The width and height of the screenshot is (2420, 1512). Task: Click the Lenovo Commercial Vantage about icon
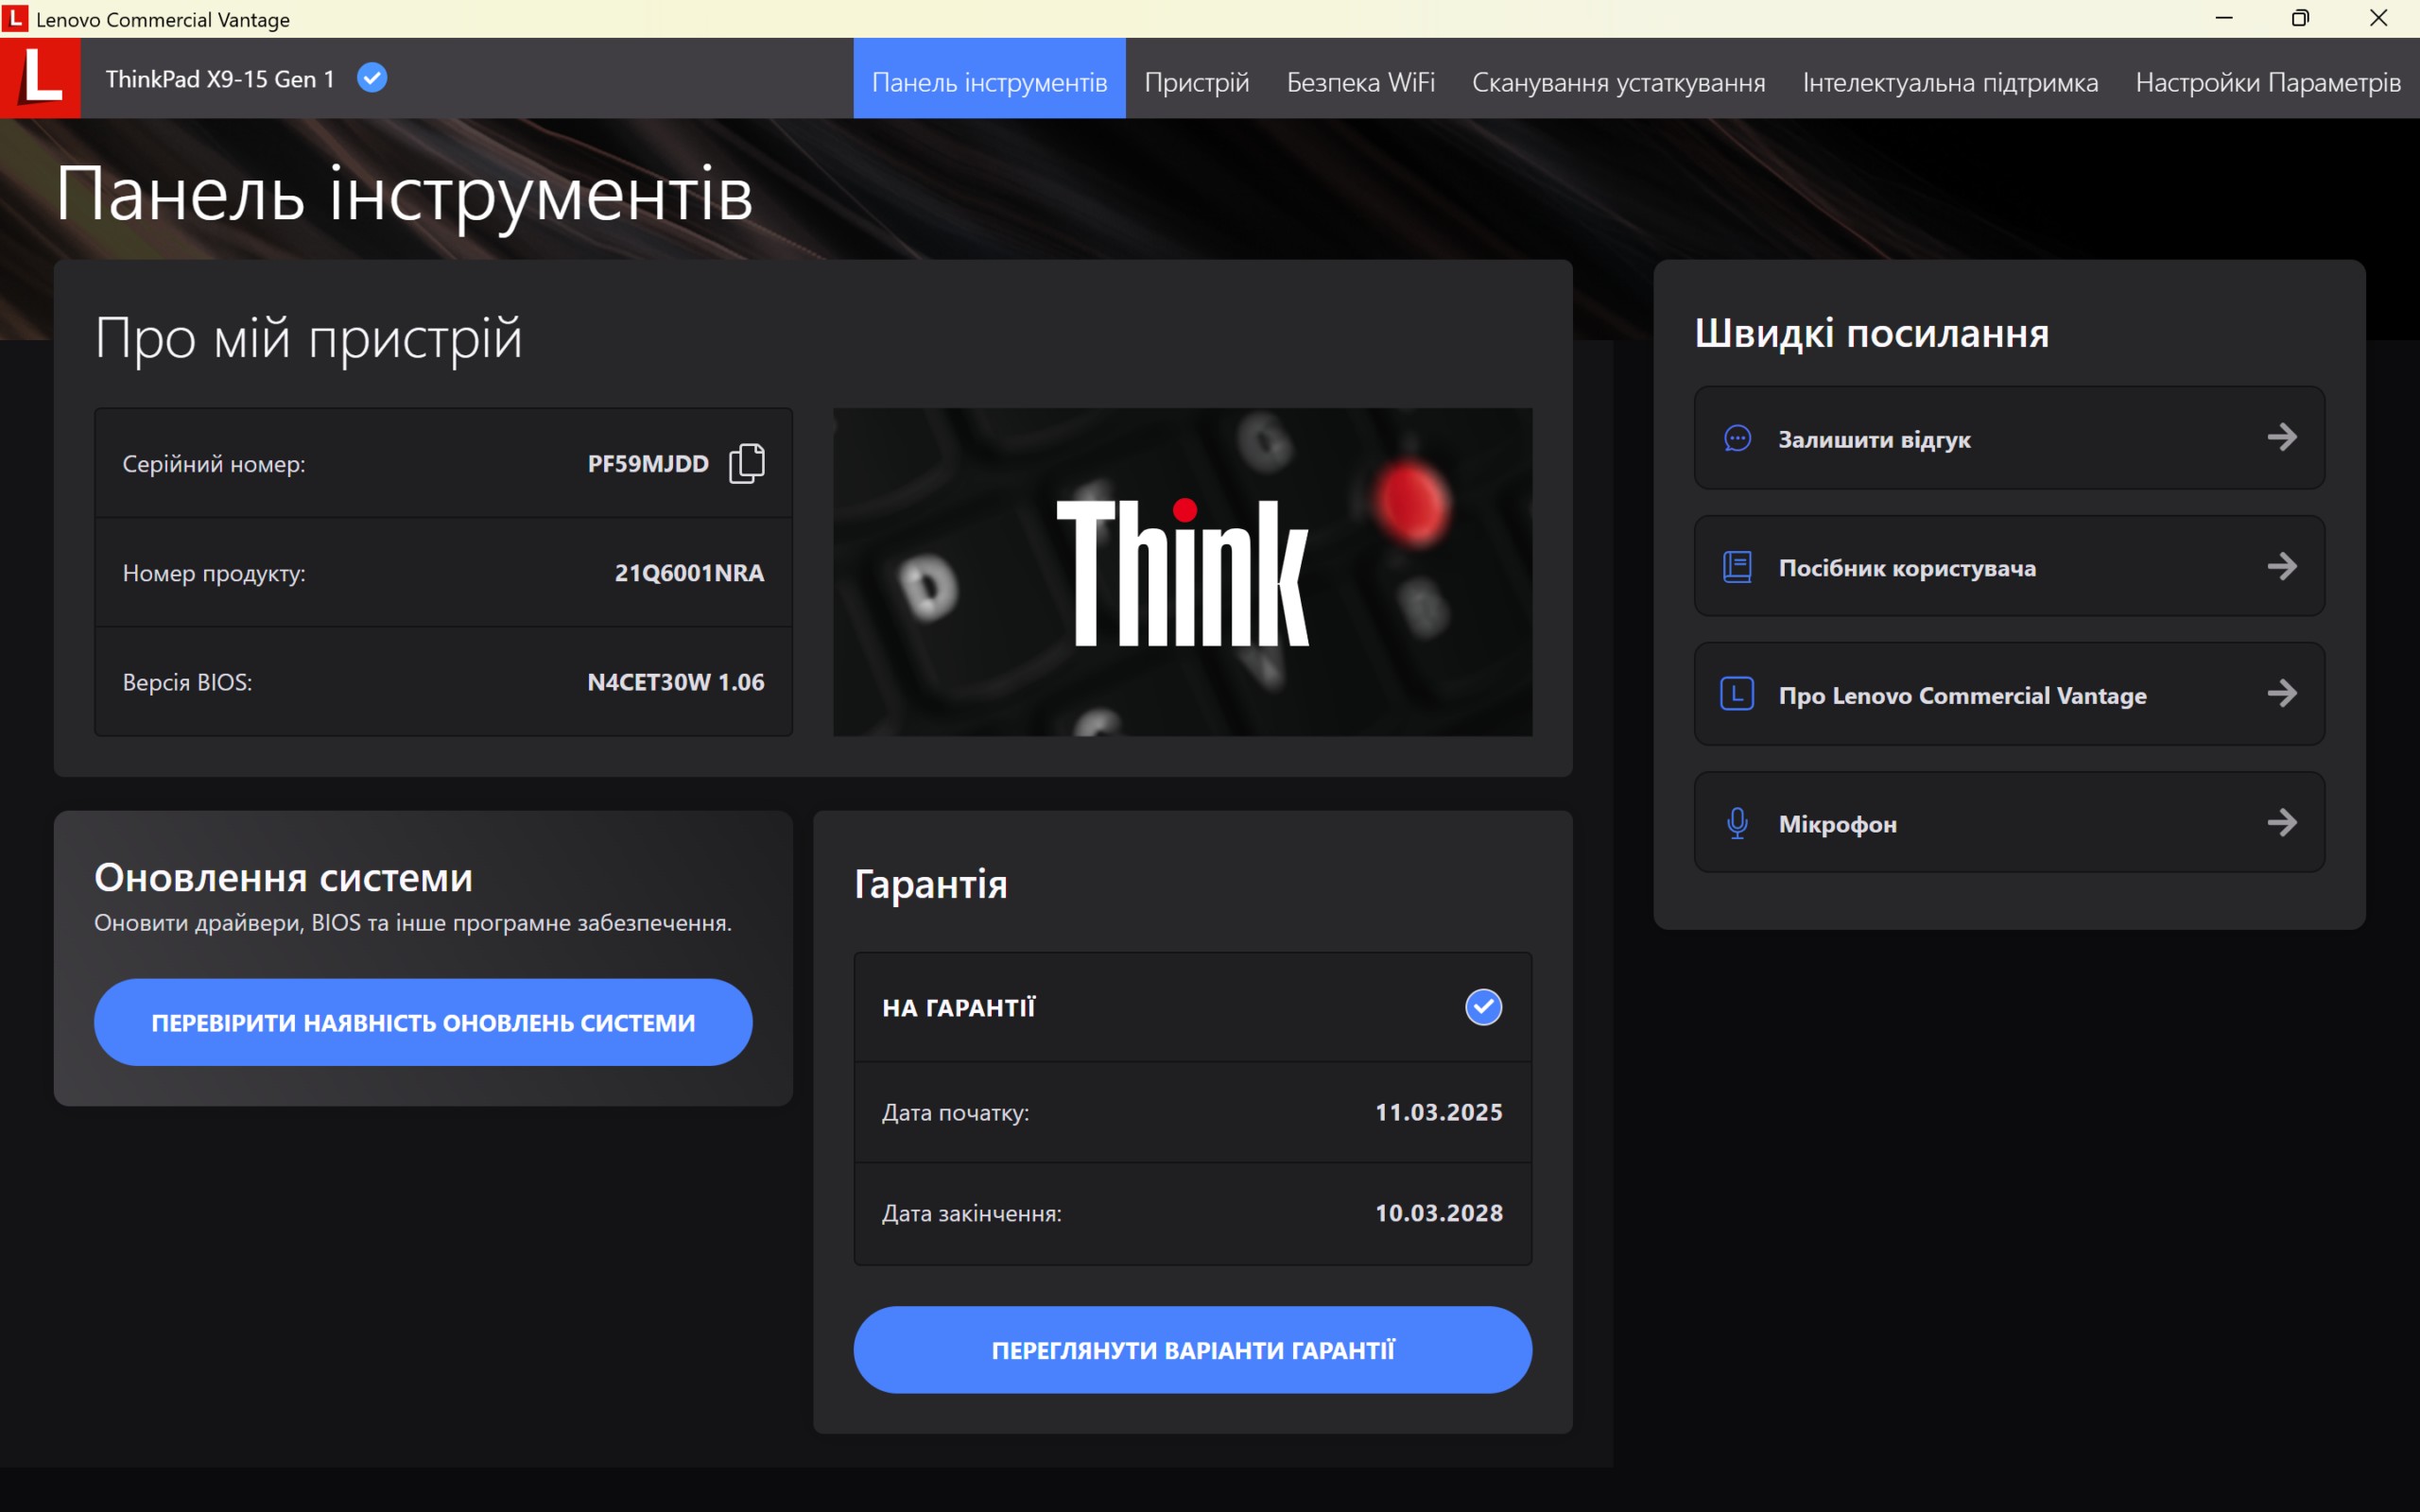click(x=1737, y=694)
